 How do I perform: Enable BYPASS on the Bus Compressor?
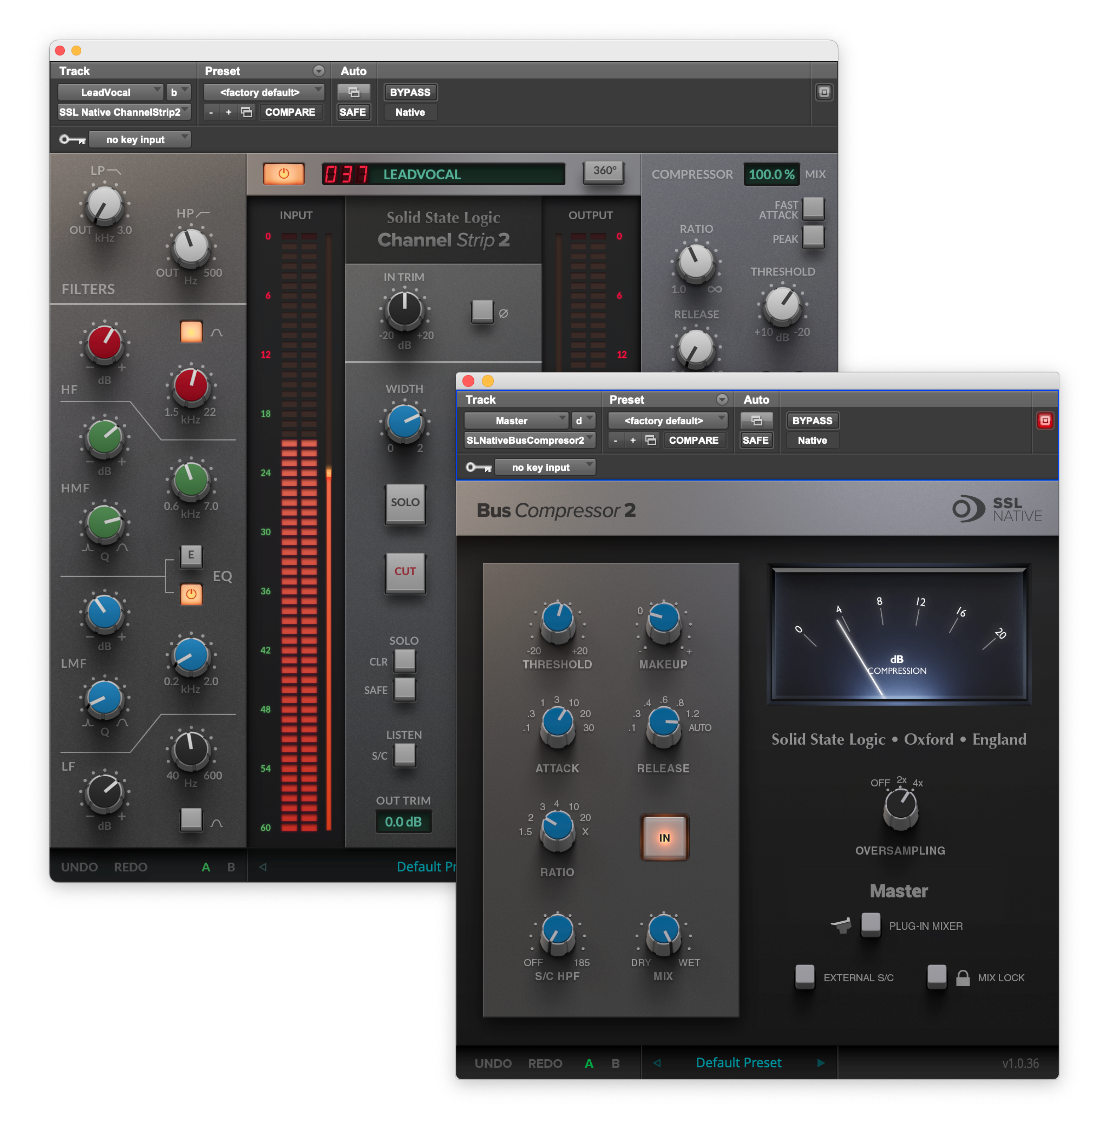coord(811,420)
